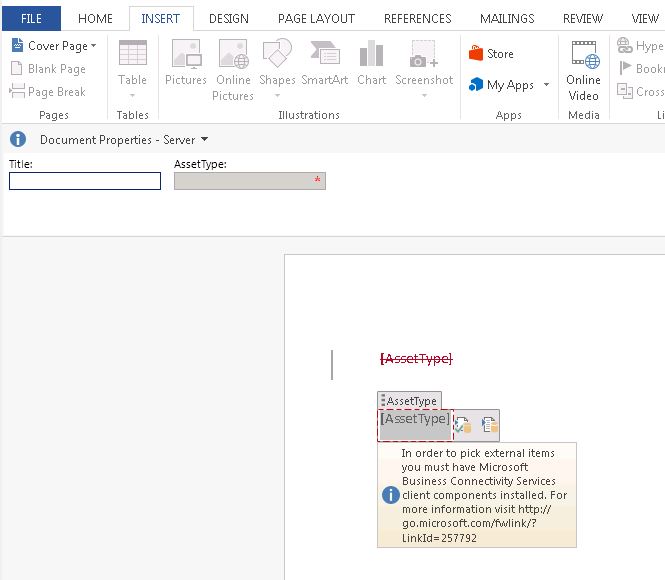Viewport: 665px width, 580px height.
Task: Switch to the VIEW tab
Action: click(645, 19)
